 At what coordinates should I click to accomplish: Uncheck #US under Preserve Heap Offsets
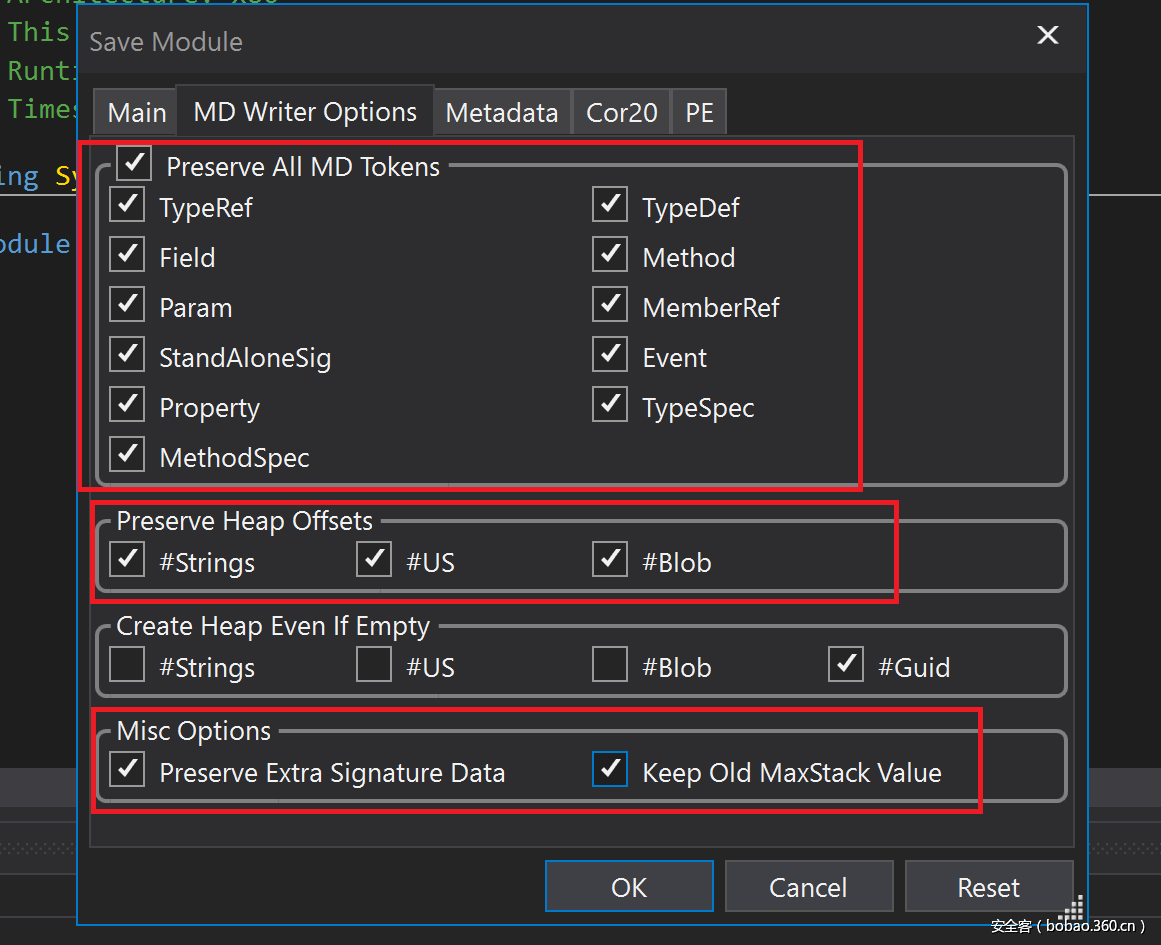pyautogui.click(x=374, y=560)
